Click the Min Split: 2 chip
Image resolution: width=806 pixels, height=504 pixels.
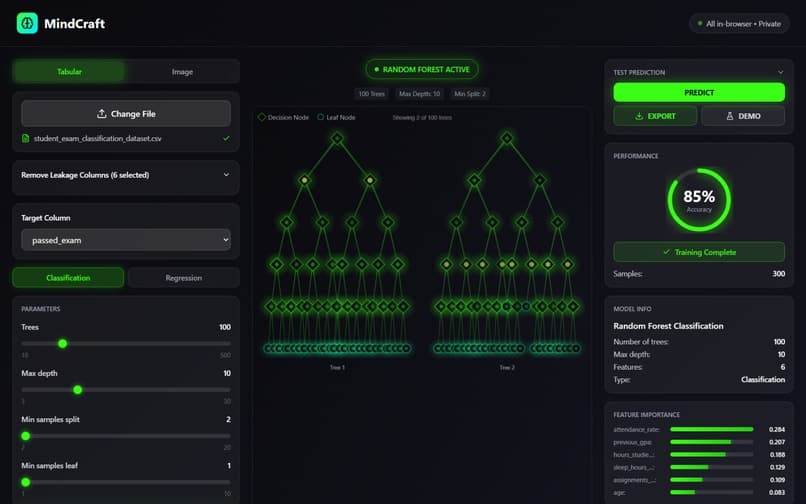(470, 94)
